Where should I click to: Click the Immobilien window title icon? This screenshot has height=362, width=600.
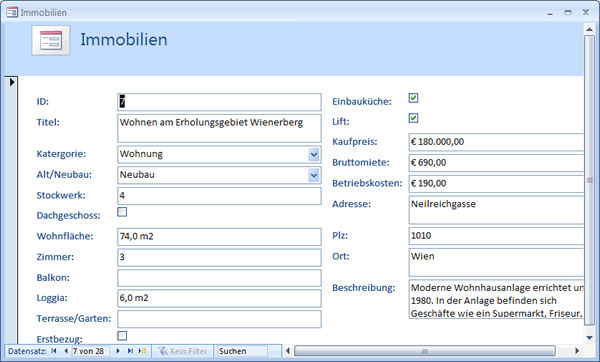pyautogui.click(x=12, y=12)
